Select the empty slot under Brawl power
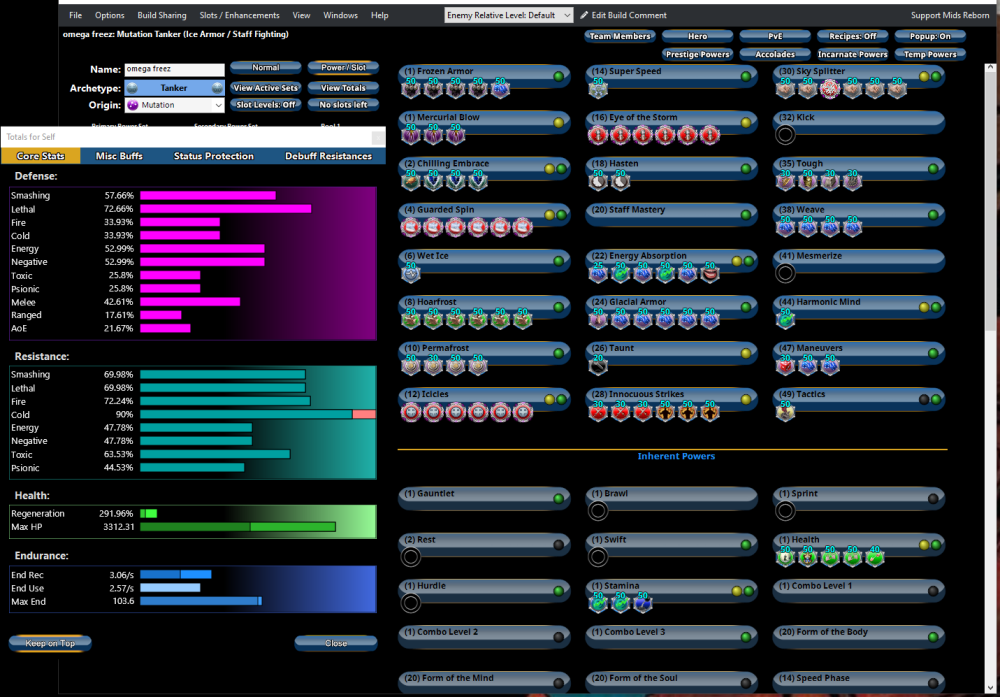The height and width of the screenshot is (697, 1000). click(x=598, y=511)
